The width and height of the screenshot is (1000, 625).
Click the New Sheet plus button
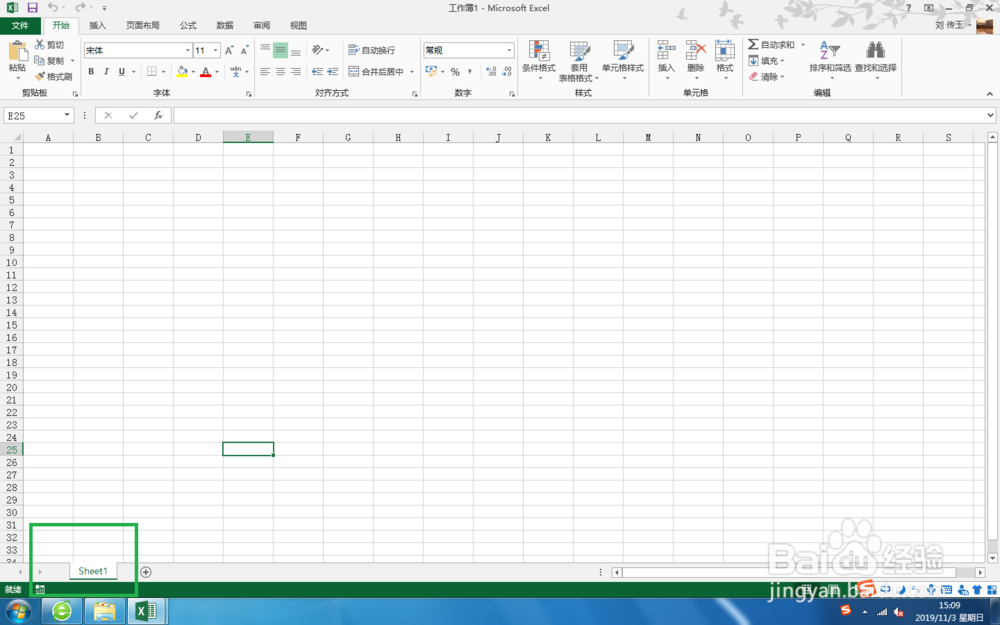tap(146, 571)
